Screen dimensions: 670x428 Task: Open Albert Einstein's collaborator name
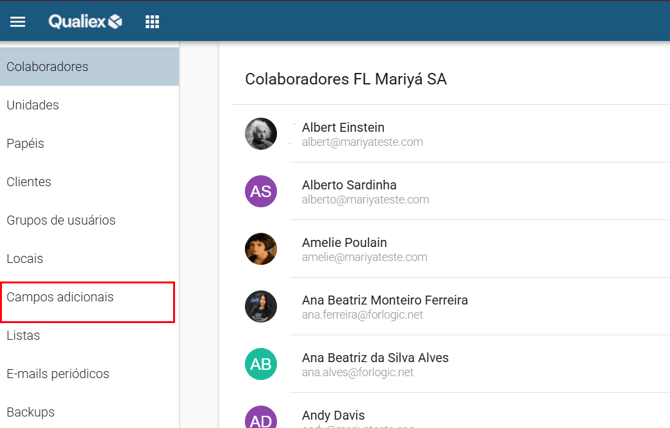pos(343,127)
